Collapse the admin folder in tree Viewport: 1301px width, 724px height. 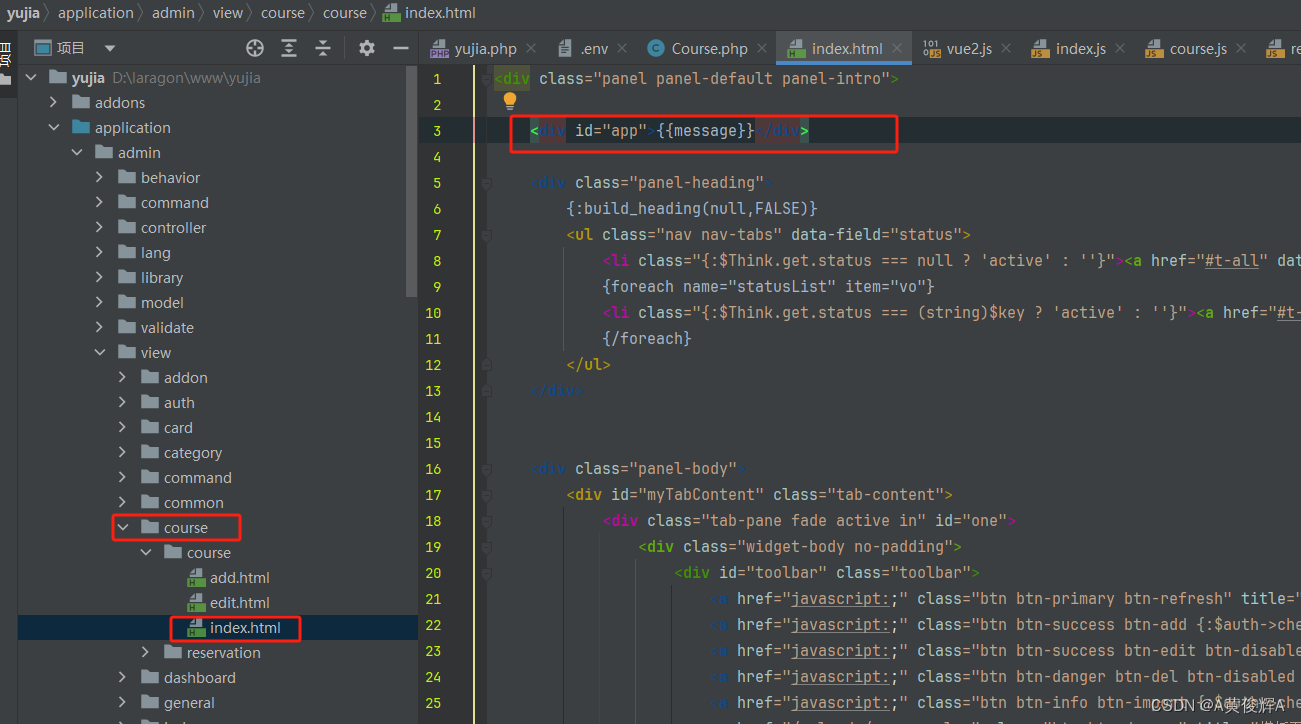(77, 151)
